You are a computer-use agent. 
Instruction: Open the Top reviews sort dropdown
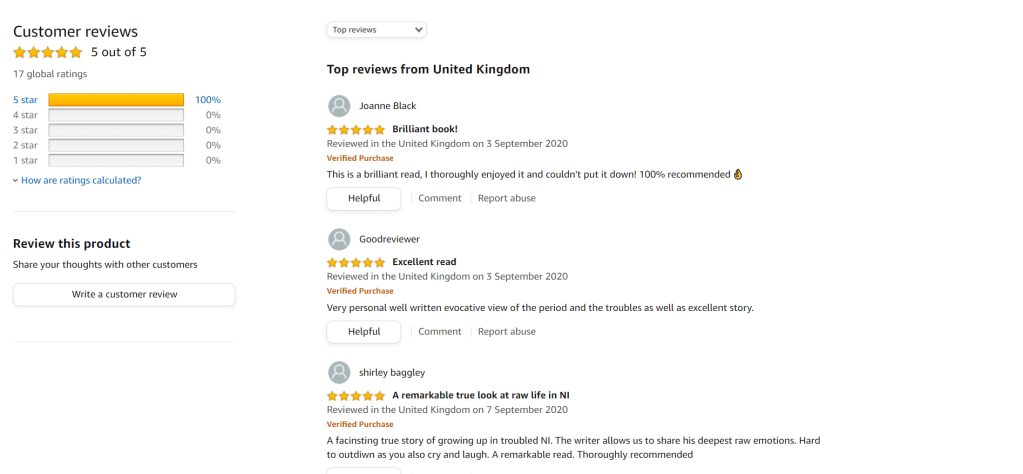[x=376, y=30]
